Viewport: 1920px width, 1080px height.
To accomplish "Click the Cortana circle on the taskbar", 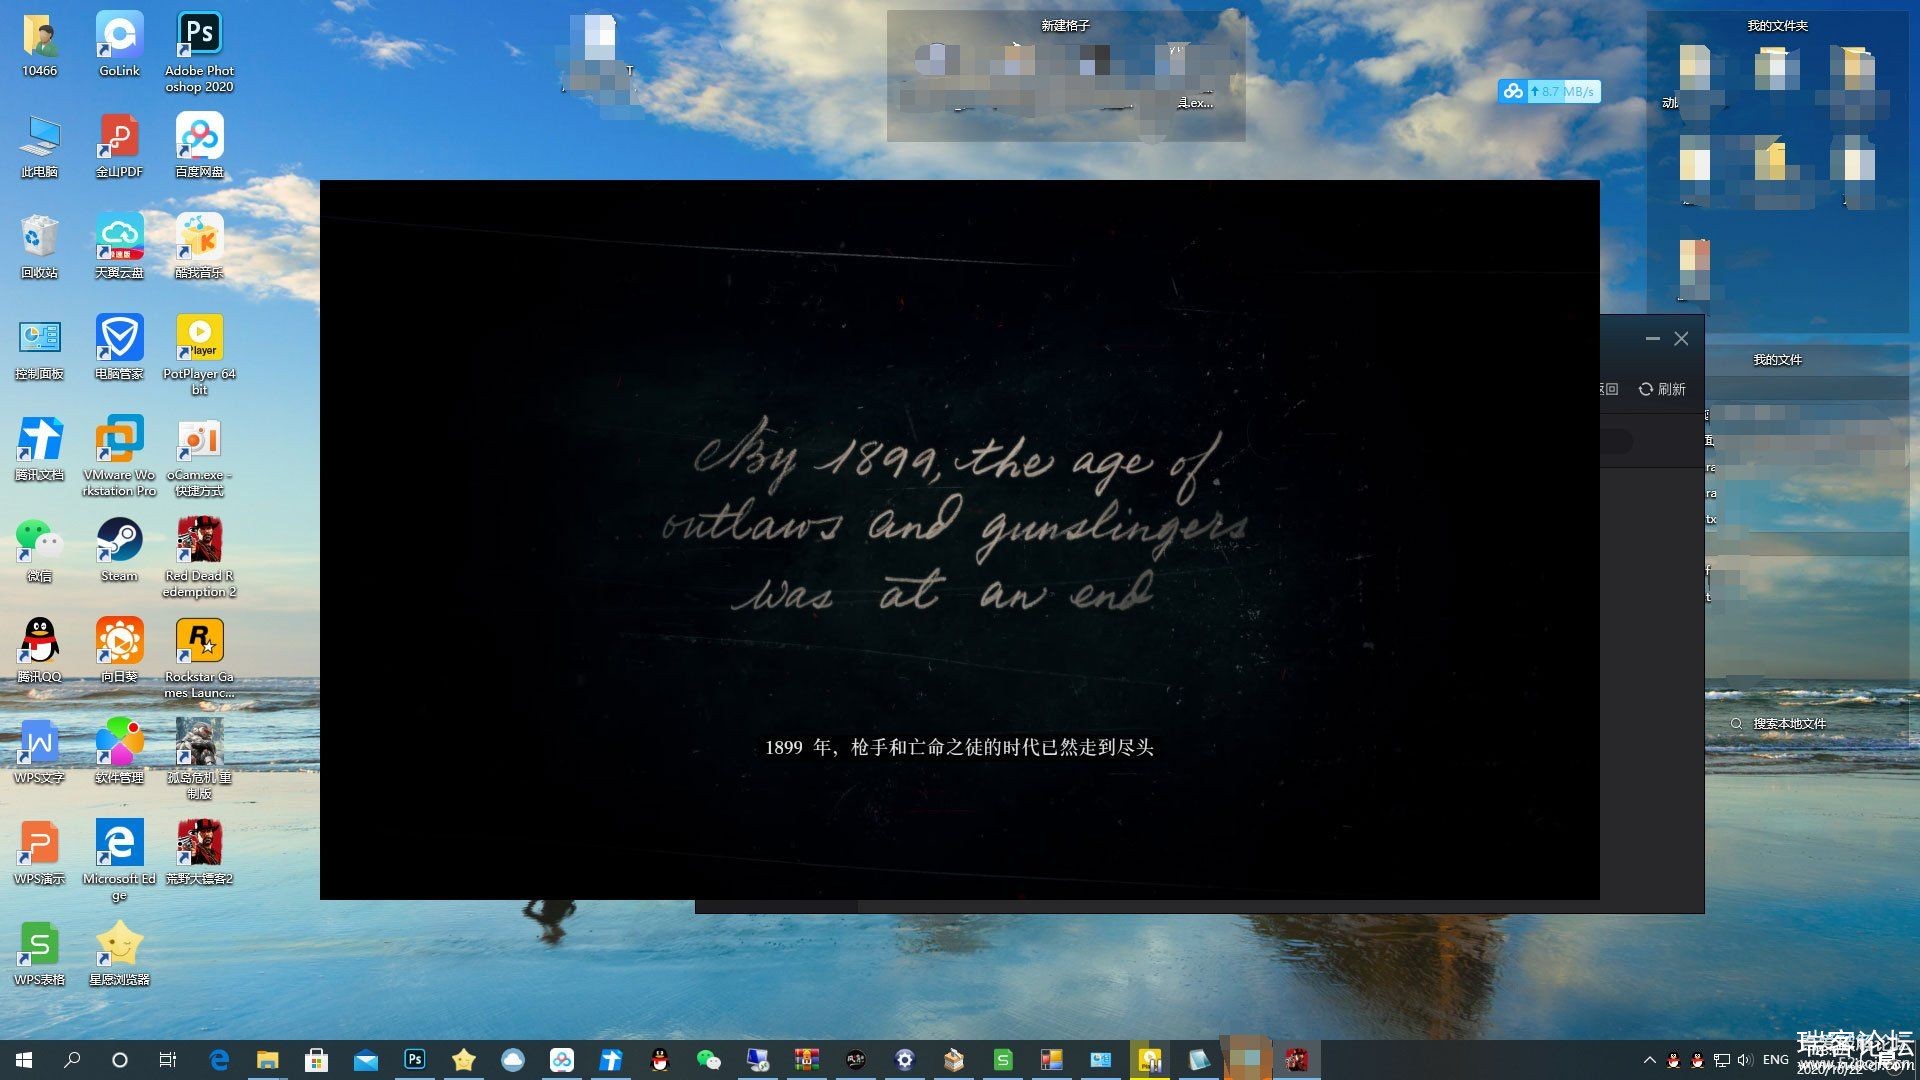I will coord(120,1060).
